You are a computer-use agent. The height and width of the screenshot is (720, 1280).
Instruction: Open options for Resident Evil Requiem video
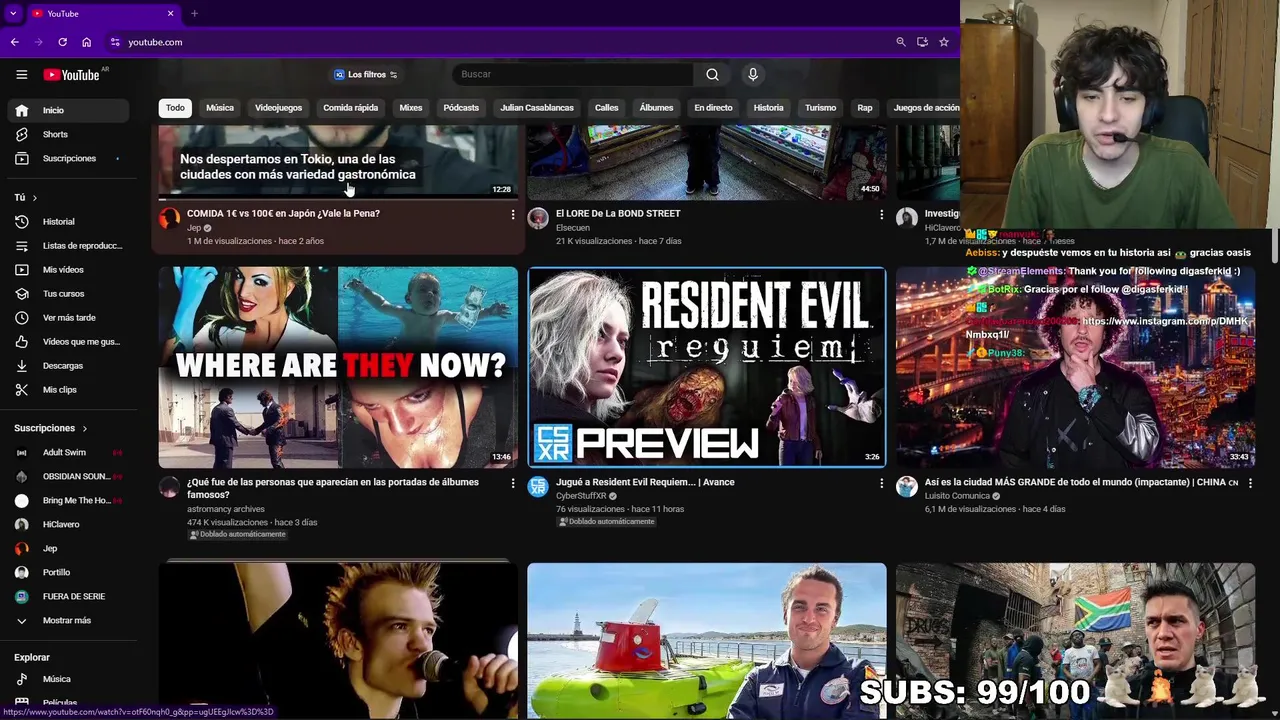tap(881, 484)
